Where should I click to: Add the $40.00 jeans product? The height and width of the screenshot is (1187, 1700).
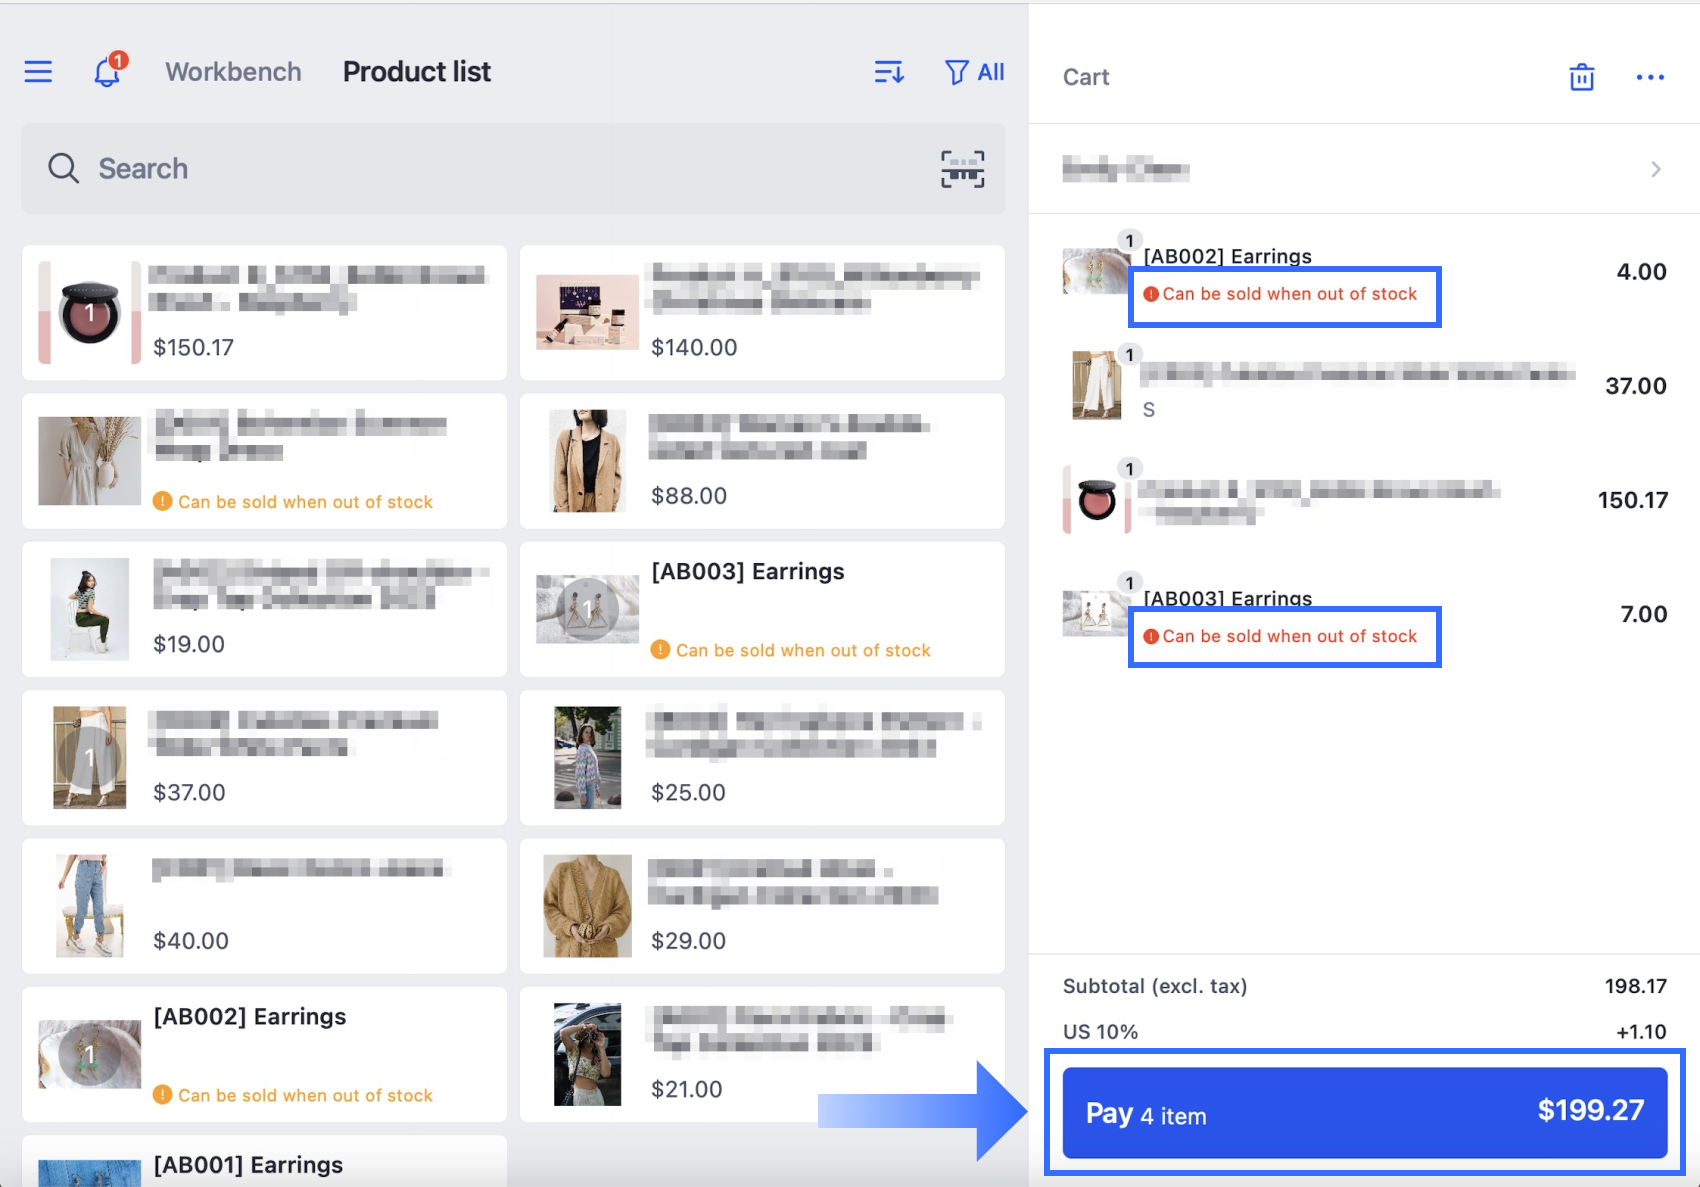coord(264,906)
